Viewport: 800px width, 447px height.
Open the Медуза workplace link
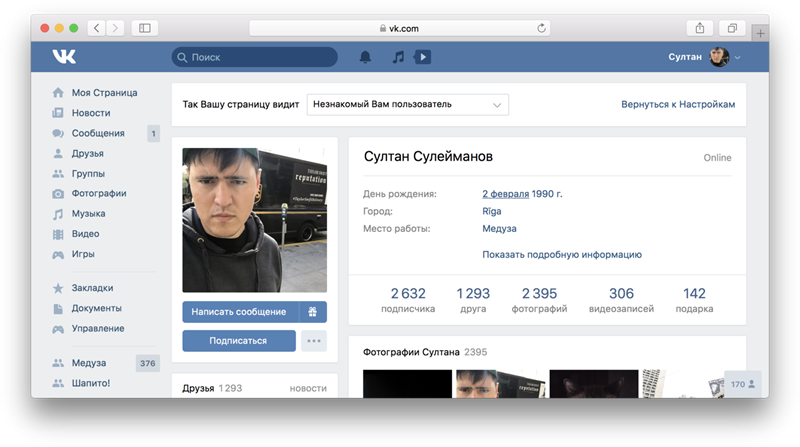(499, 228)
